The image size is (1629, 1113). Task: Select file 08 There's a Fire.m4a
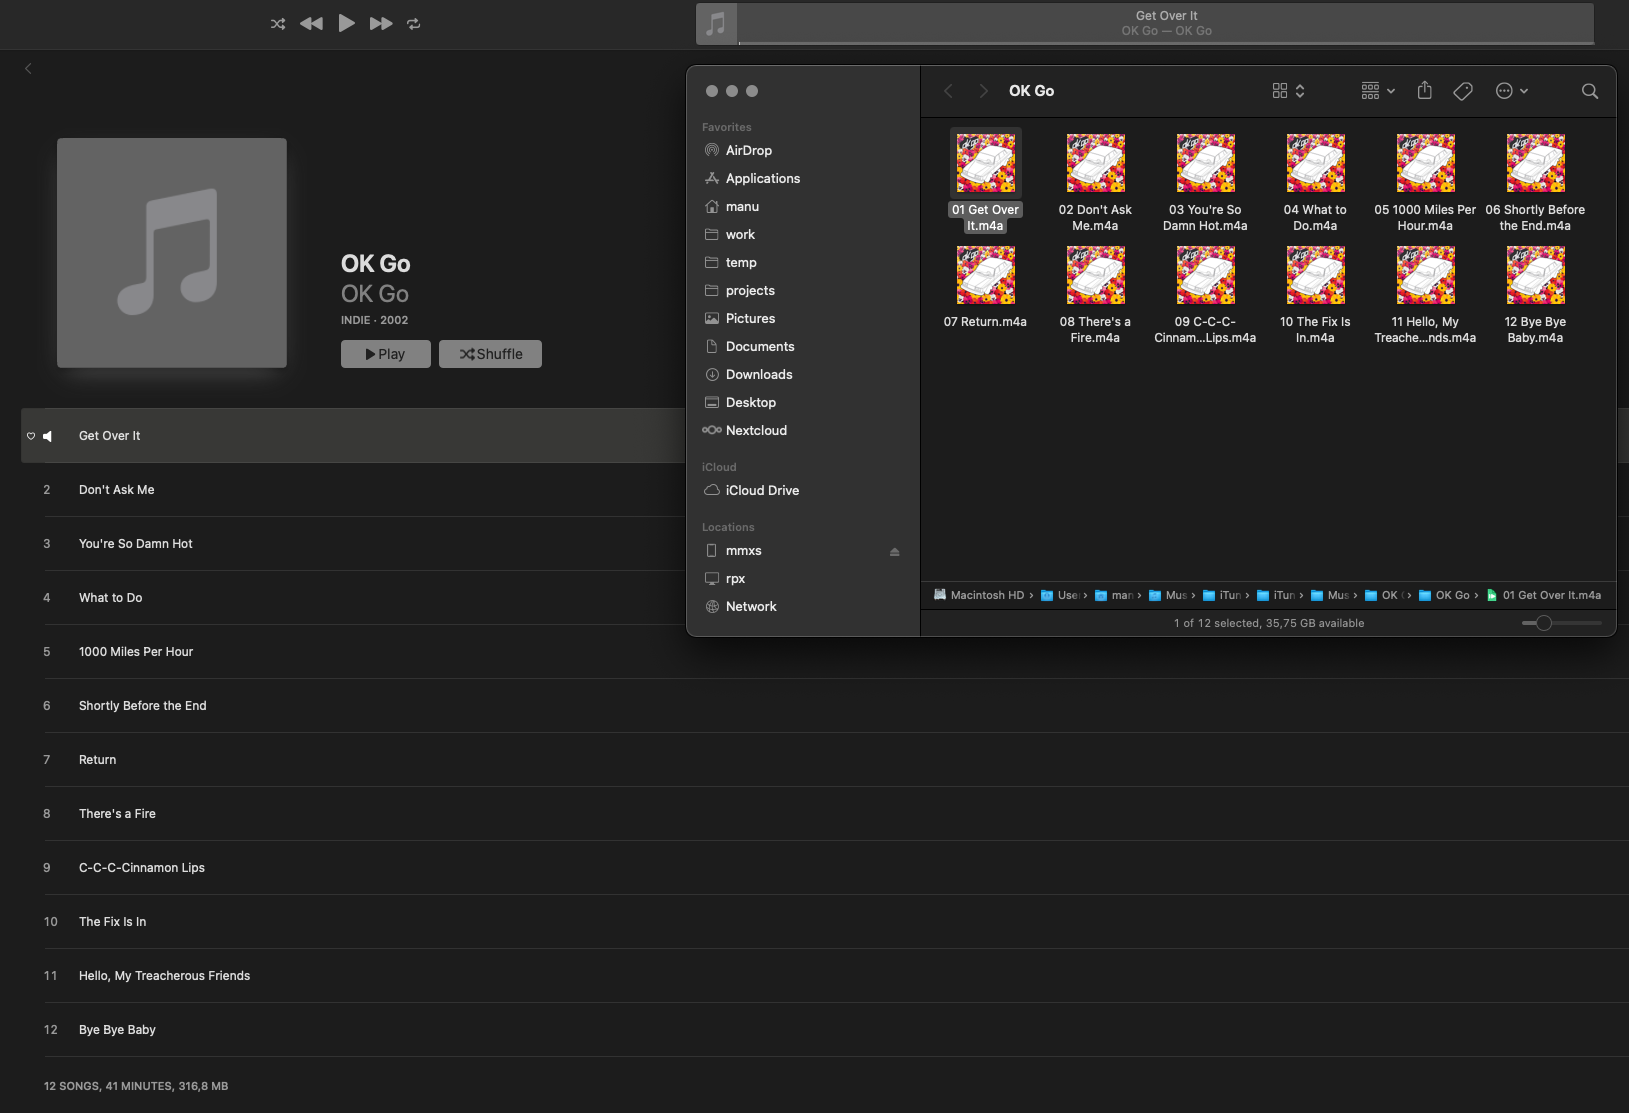1095,295
